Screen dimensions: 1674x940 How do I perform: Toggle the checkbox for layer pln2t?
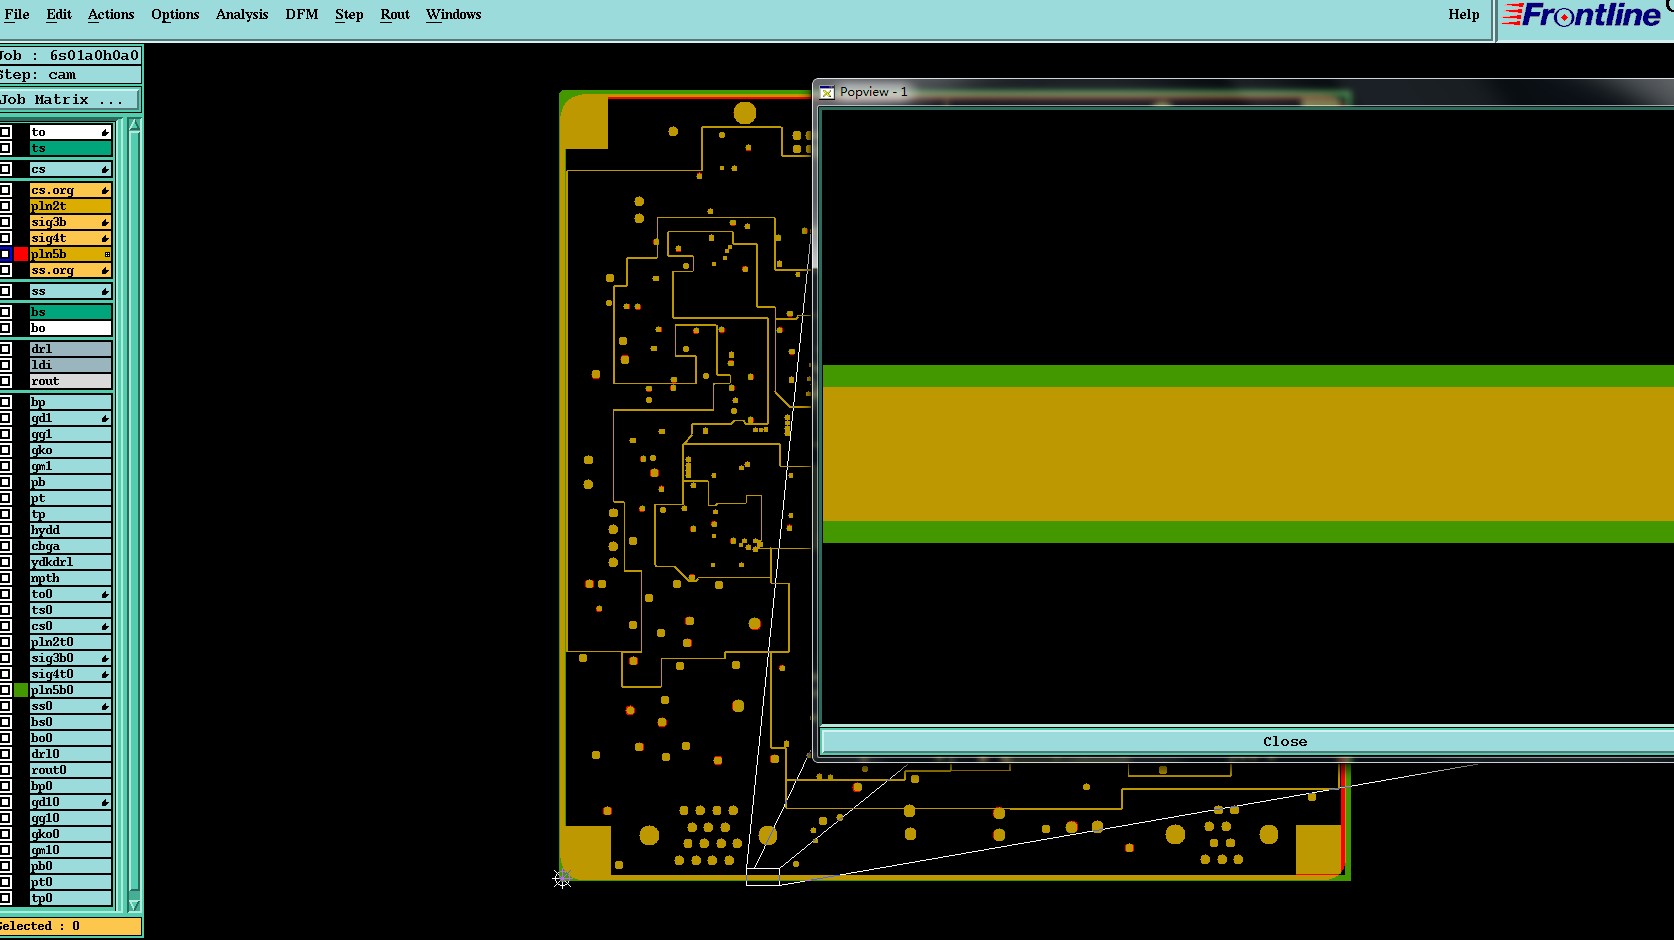tap(6, 206)
